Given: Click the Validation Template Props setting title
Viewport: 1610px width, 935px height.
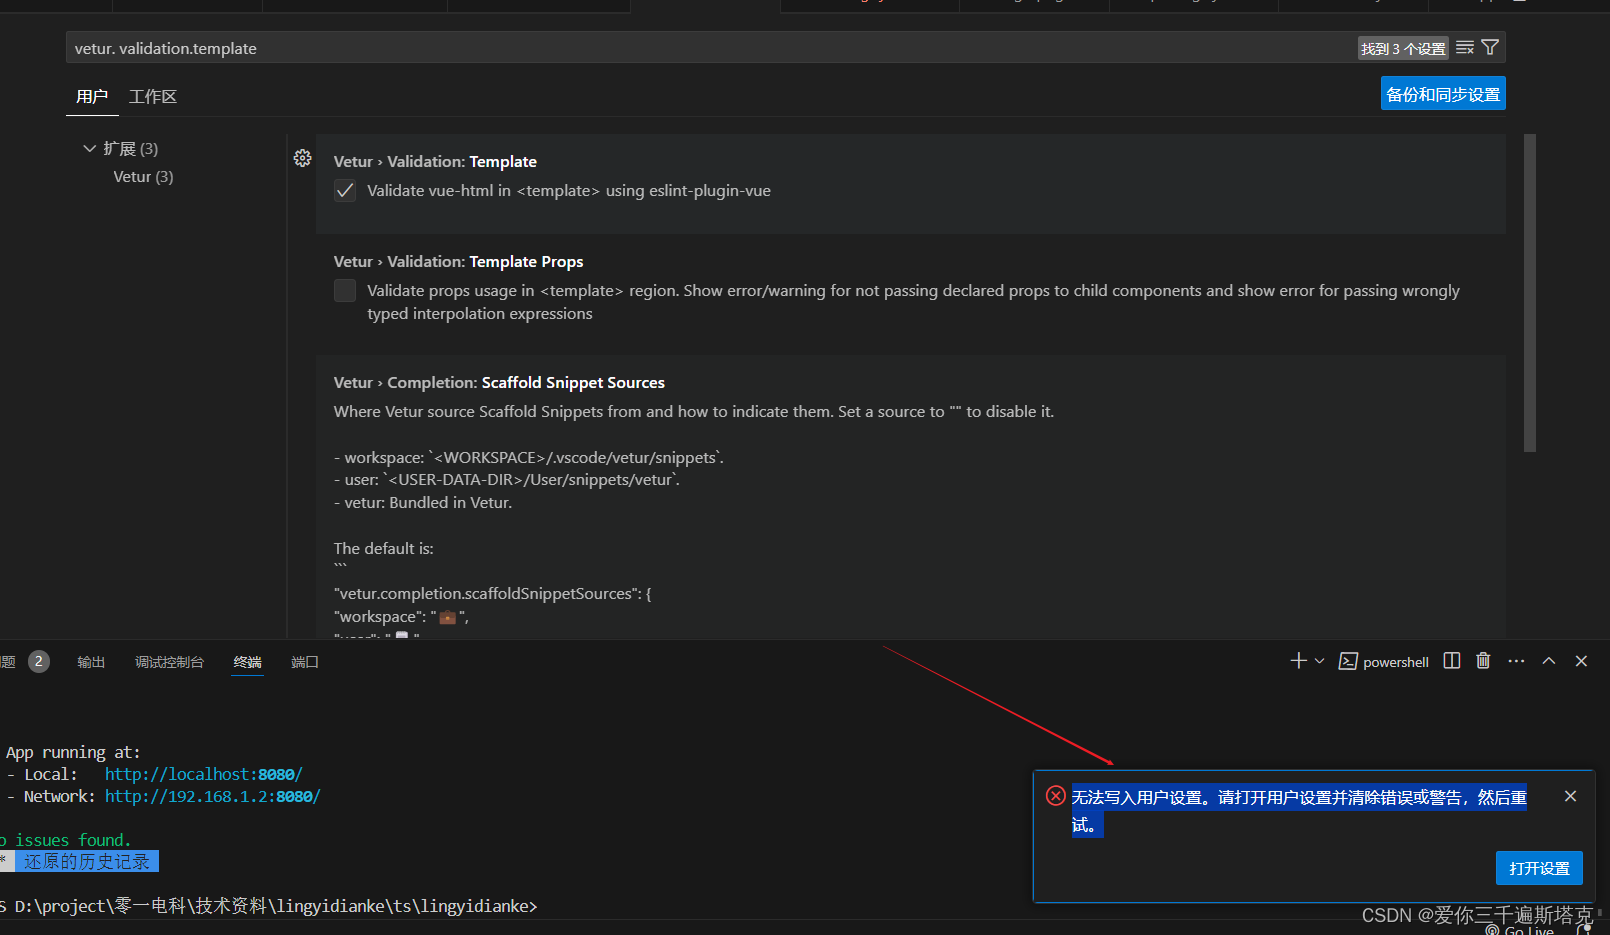Looking at the screenshot, I should point(458,261).
